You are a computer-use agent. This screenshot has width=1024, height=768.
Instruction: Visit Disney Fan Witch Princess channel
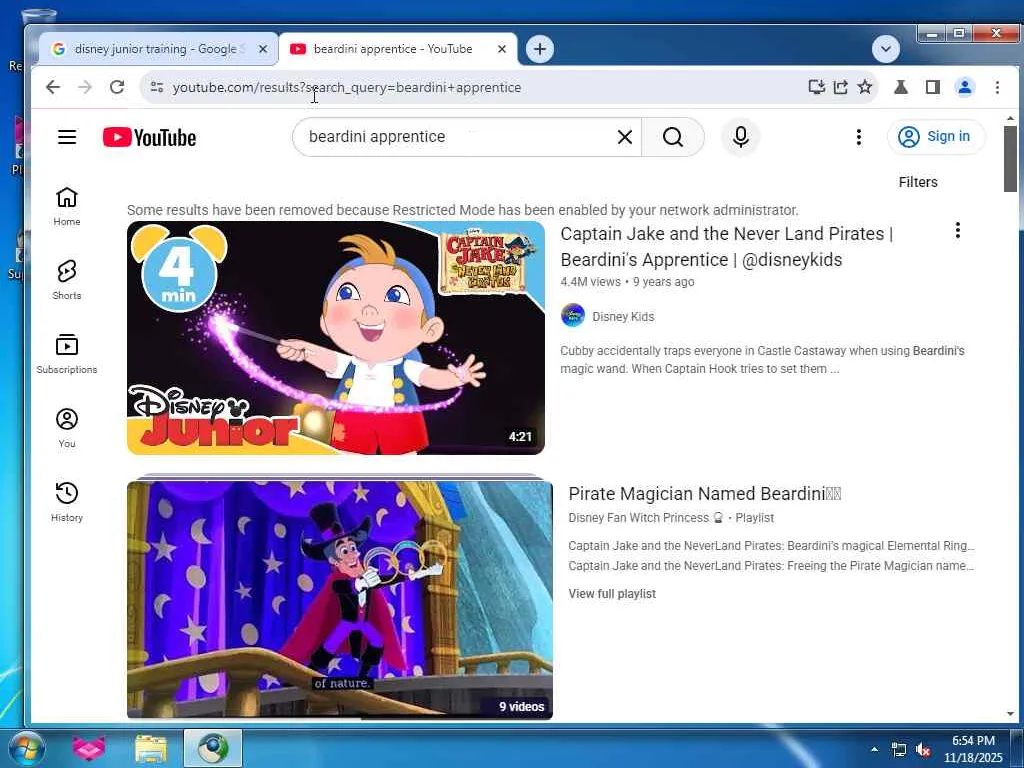638,518
